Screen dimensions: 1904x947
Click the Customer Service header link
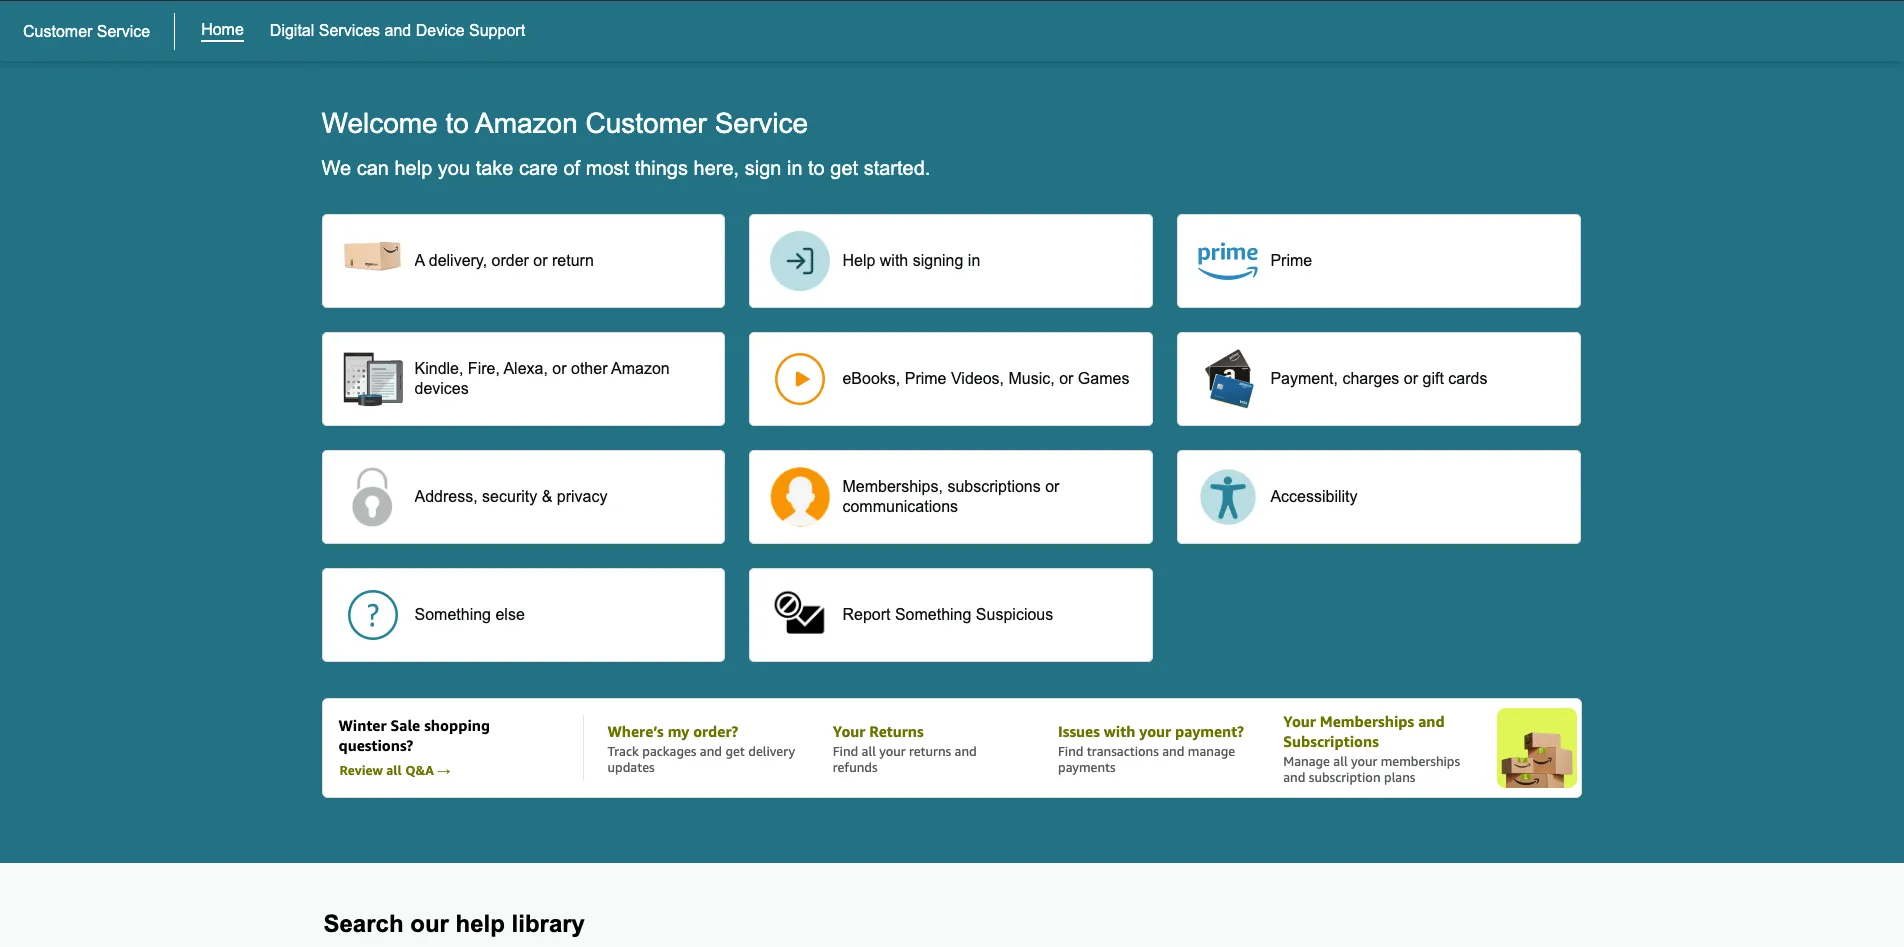(85, 31)
